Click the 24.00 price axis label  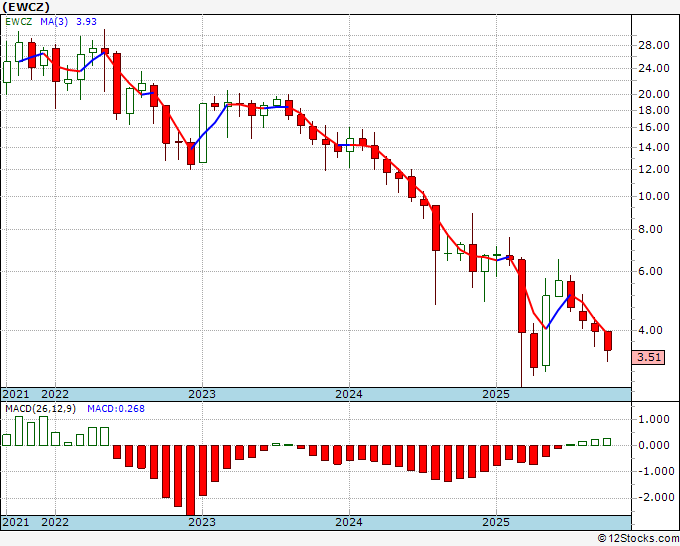pos(654,69)
